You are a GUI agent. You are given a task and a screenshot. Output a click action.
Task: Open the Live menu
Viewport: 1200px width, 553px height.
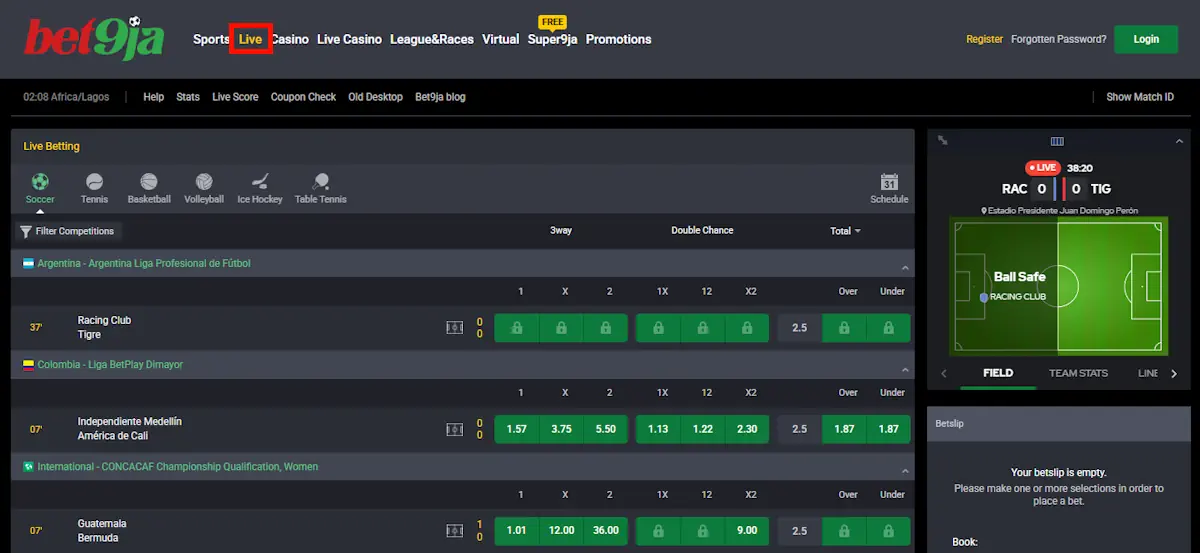coord(250,39)
